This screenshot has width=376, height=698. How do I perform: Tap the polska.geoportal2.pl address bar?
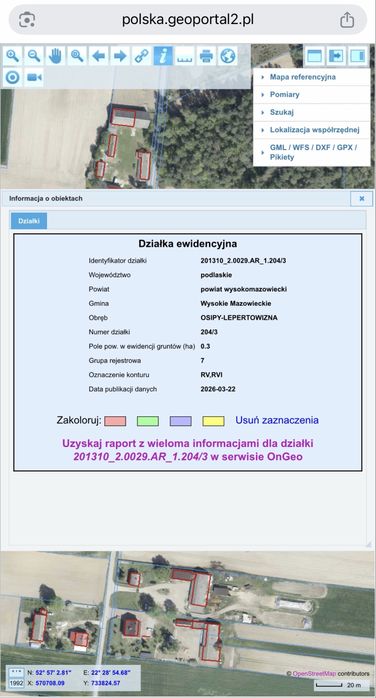[x=188, y=20]
